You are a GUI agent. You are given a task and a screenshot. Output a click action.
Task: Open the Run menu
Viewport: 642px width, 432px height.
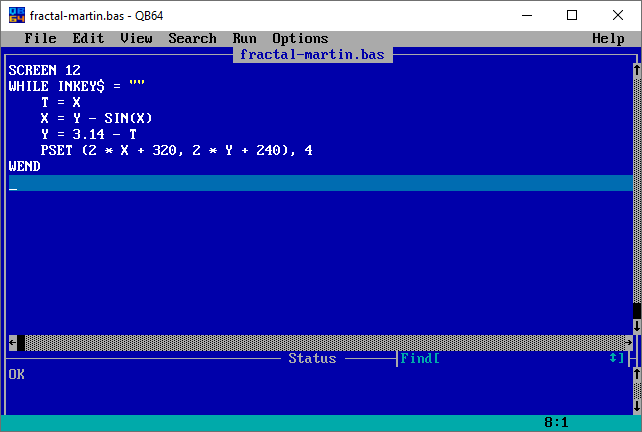244,38
